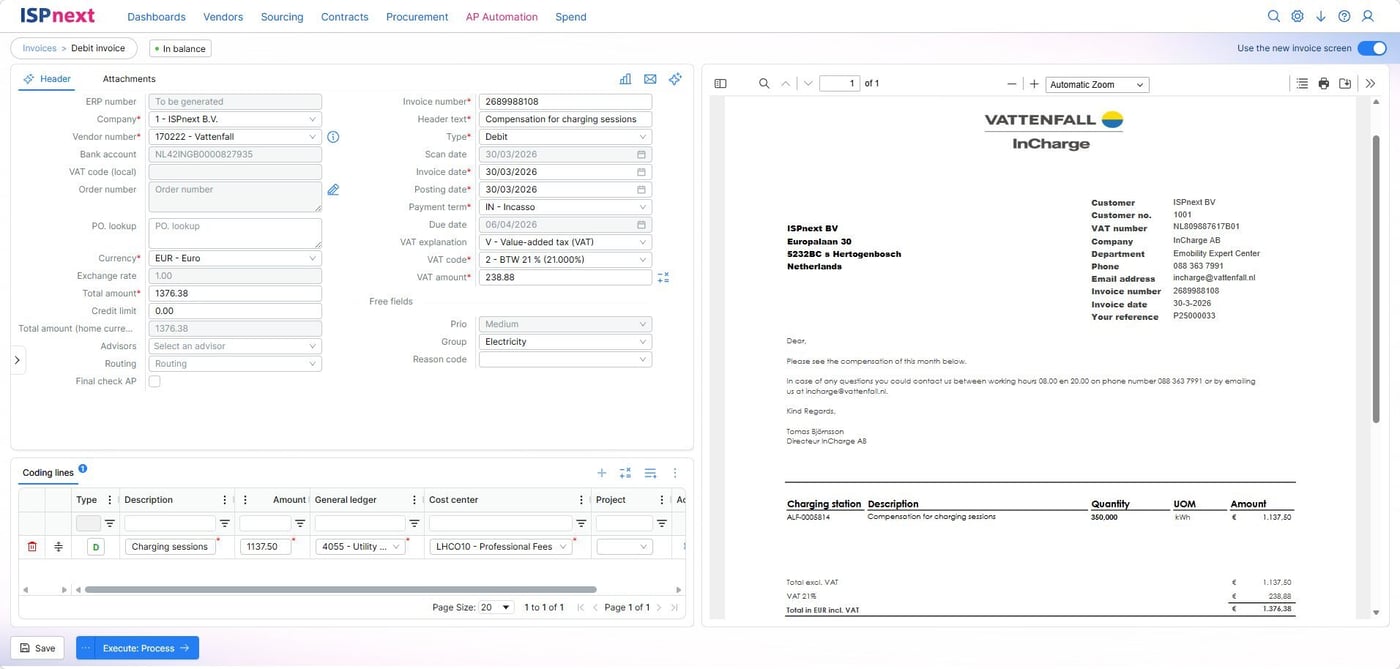Open the Posting date calendar picker

point(641,190)
